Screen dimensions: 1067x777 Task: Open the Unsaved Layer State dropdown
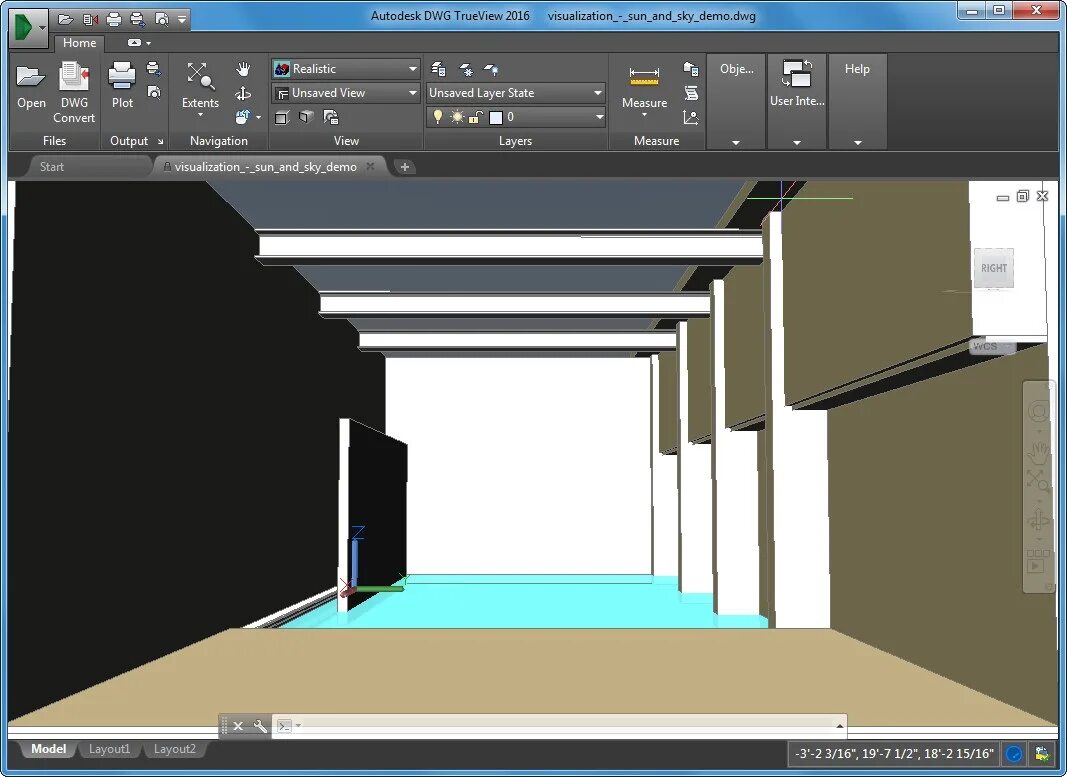515,93
